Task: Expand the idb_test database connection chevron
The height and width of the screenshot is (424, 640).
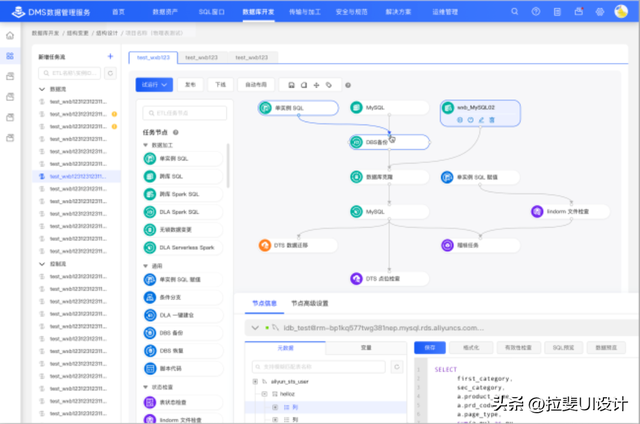Action: tap(255, 328)
